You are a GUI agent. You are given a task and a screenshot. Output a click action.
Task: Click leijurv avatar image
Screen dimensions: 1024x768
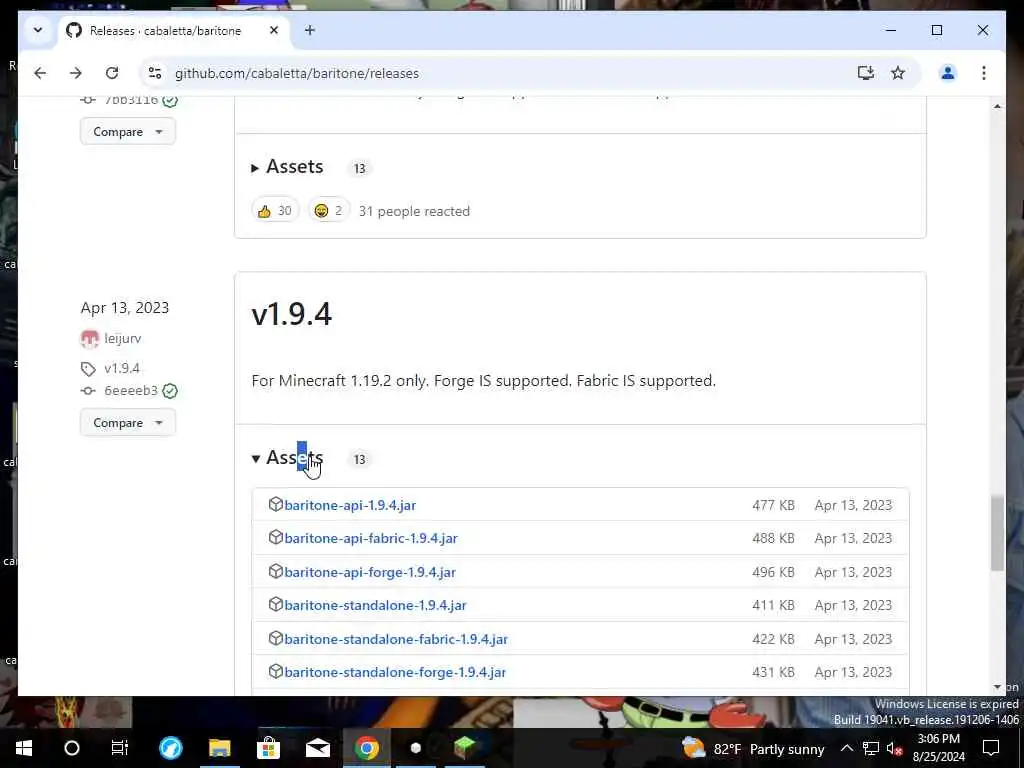click(x=89, y=339)
